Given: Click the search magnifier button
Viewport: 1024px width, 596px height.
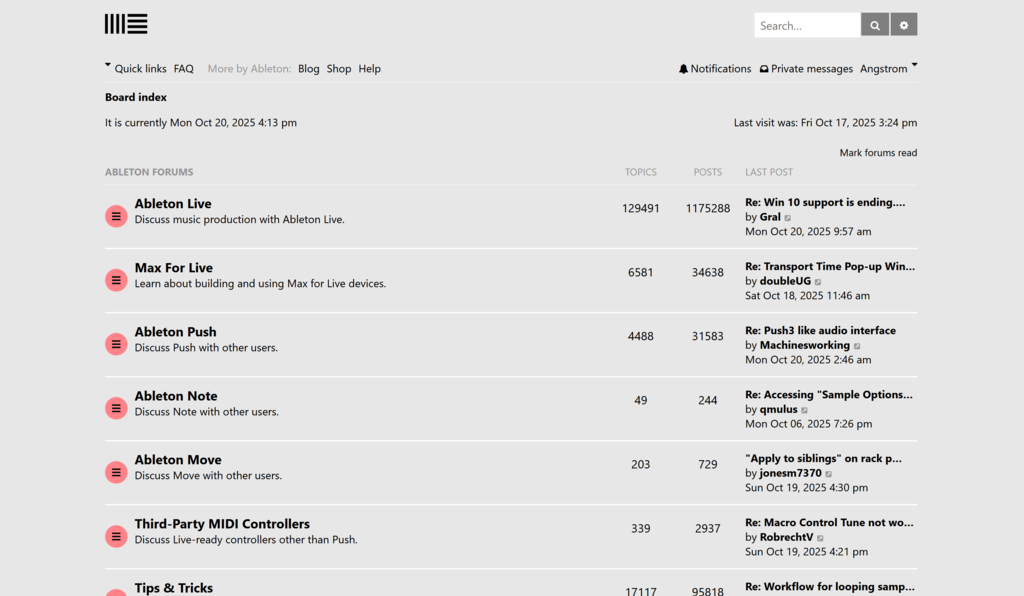Looking at the screenshot, I should [x=874, y=25].
